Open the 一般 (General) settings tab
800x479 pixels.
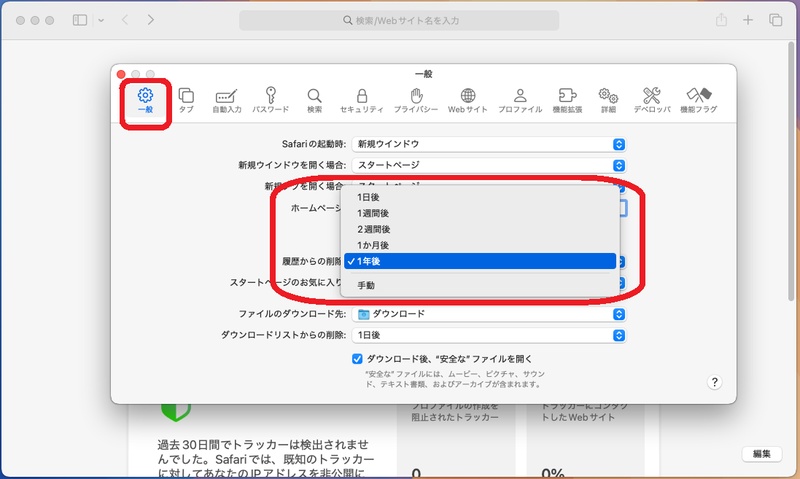(145, 100)
